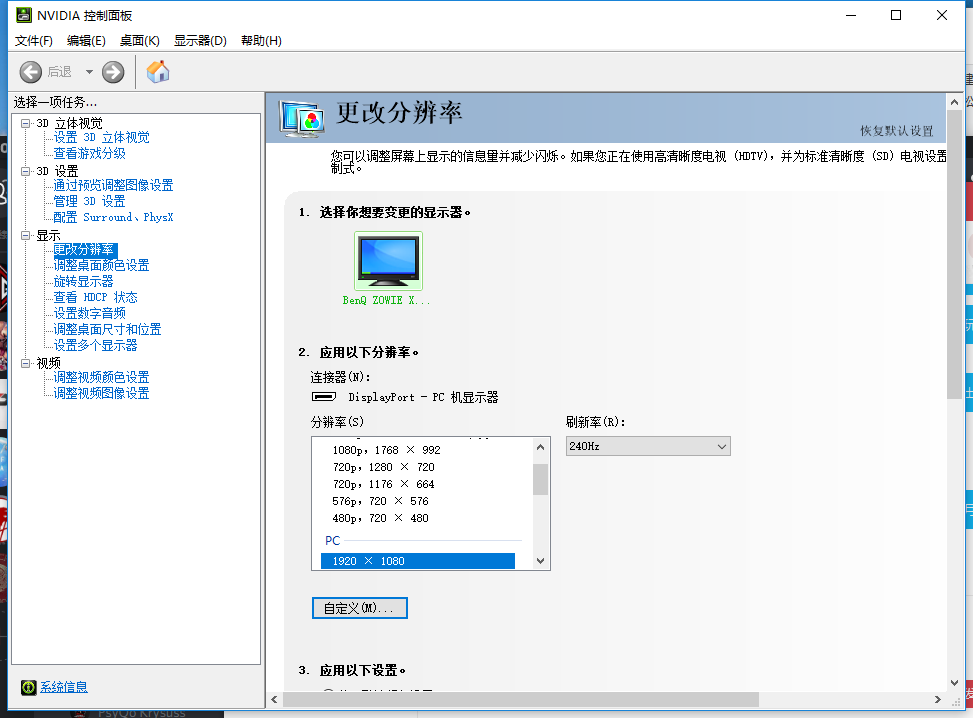Screen dimensions: 973x718
Task: Click horizontal scrollbar right arrow
Action: (x=938, y=699)
